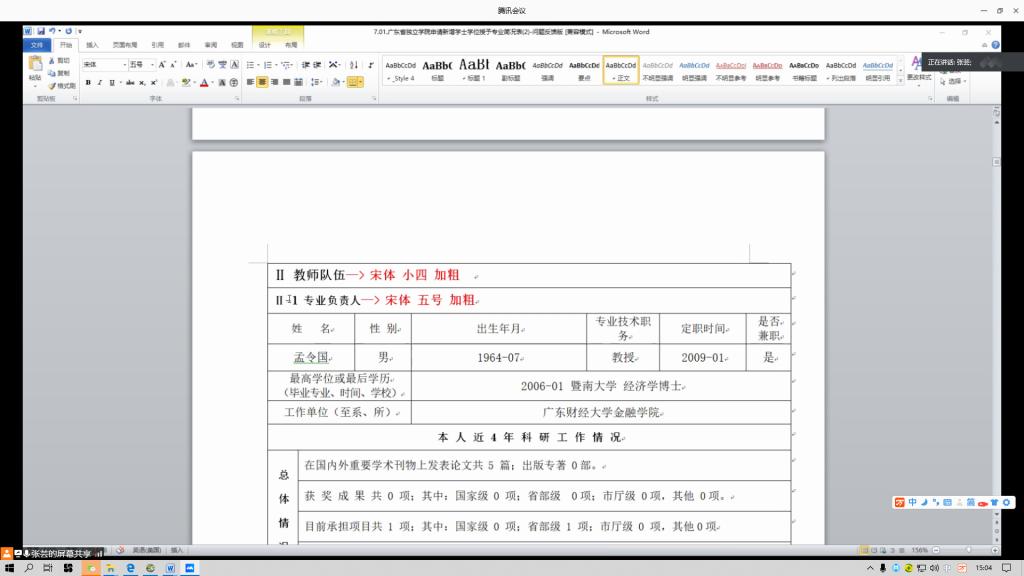1024x576 pixels.
Task: Open the font size dropdown 五号
Action: (x=152, y=65)
